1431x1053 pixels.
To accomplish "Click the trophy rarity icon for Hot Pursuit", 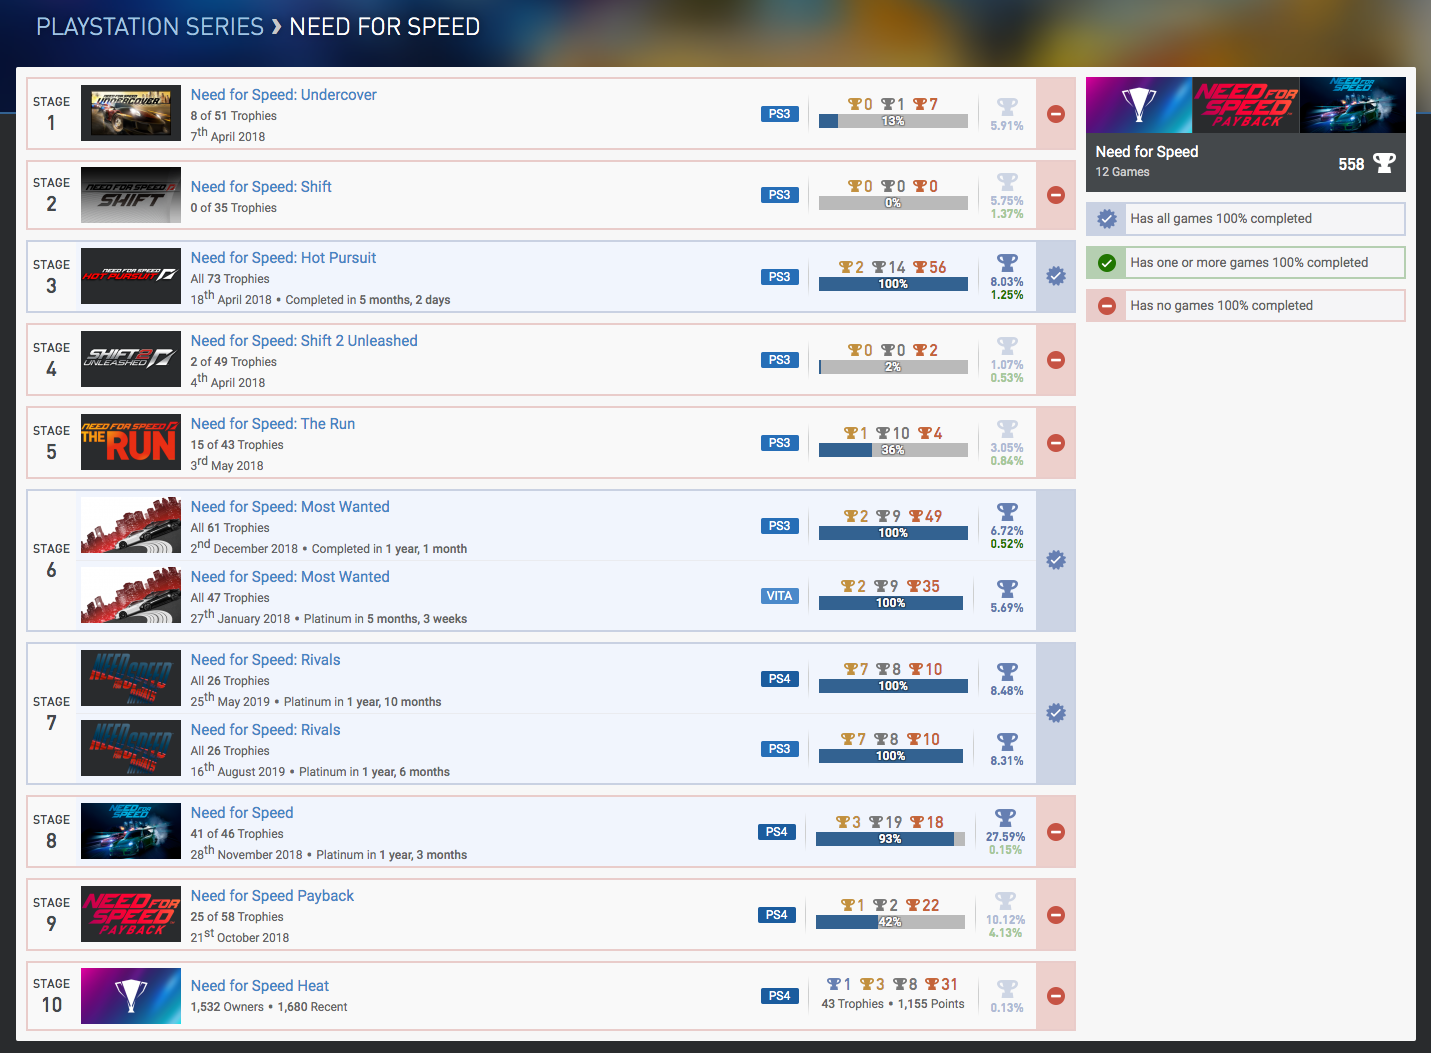I will (x=1007, y=263).
